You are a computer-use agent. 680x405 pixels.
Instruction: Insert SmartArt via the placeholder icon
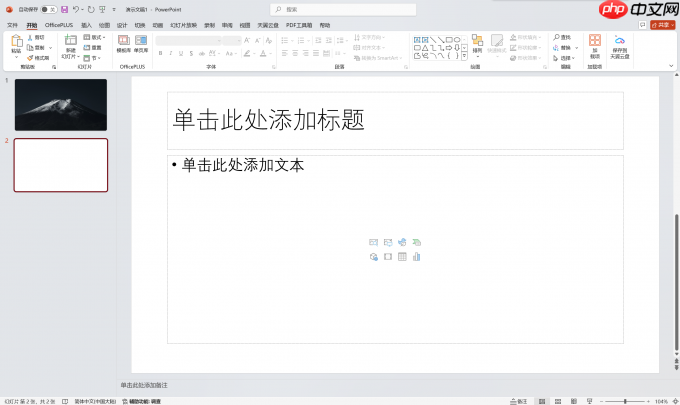[416, 242]
